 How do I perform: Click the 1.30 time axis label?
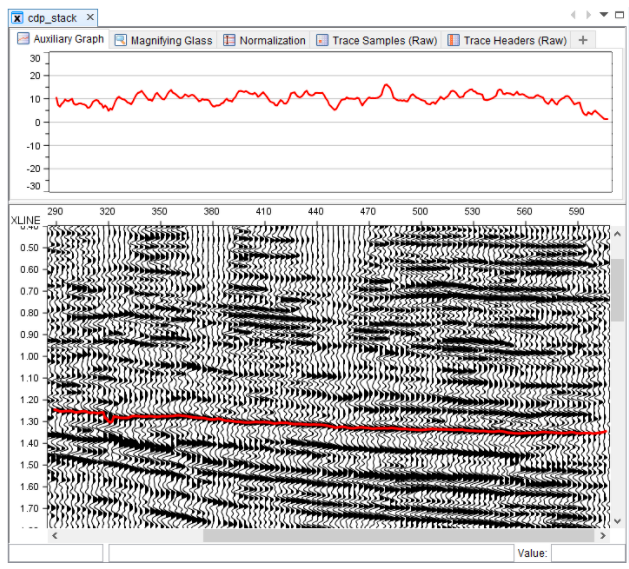29,422
